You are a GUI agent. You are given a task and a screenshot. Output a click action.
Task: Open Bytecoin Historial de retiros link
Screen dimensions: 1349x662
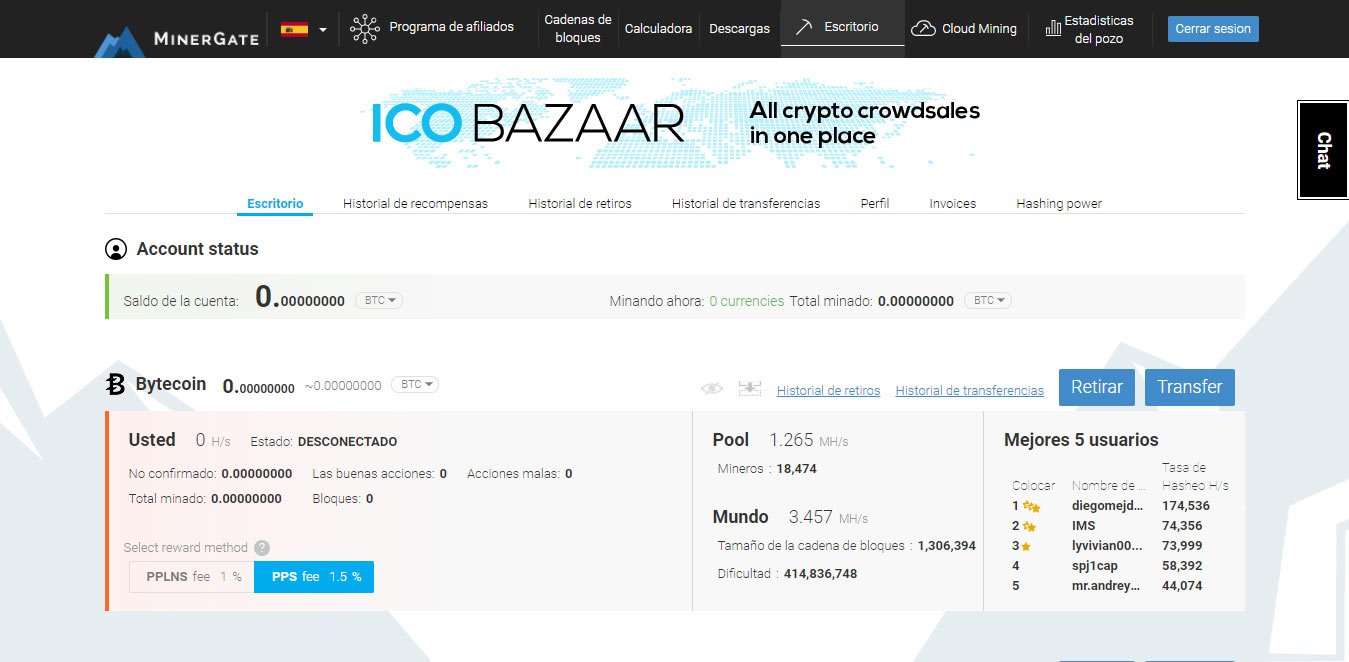[828, 390]
